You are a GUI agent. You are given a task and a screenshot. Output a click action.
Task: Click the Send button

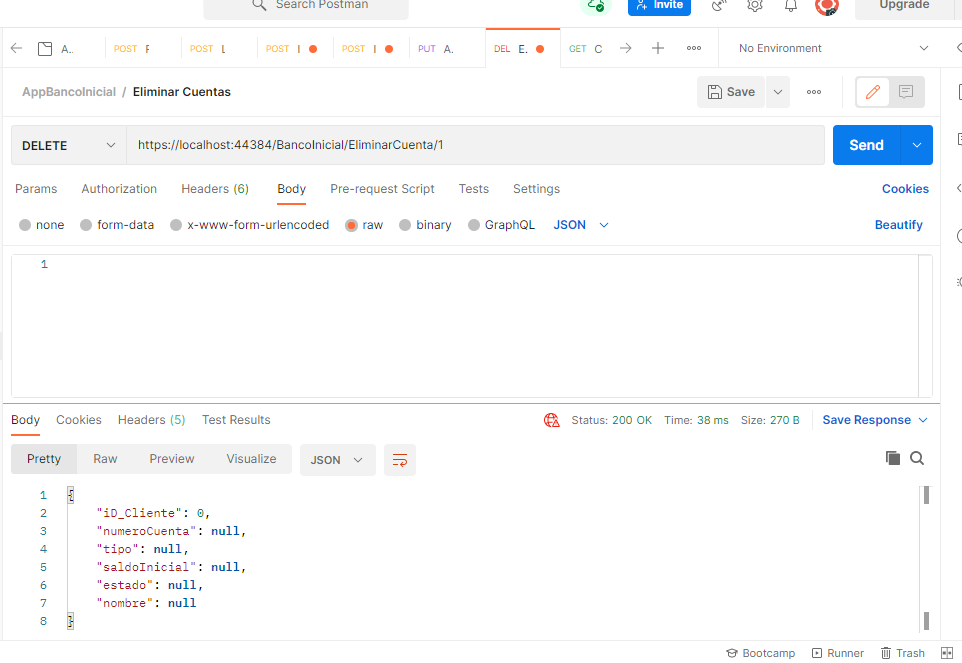pyautogui.click(x=866, y=145)
